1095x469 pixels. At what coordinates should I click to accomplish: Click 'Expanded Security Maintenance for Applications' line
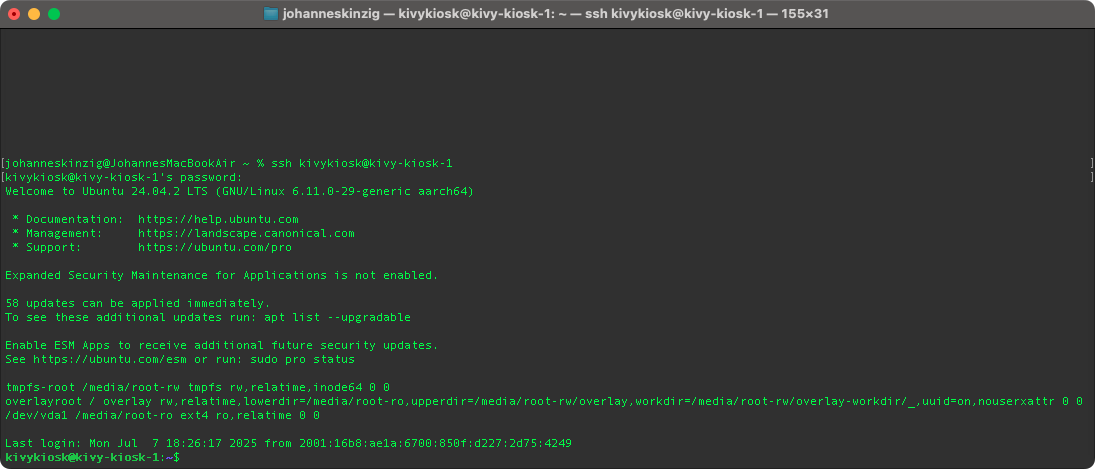pos(222,275)
